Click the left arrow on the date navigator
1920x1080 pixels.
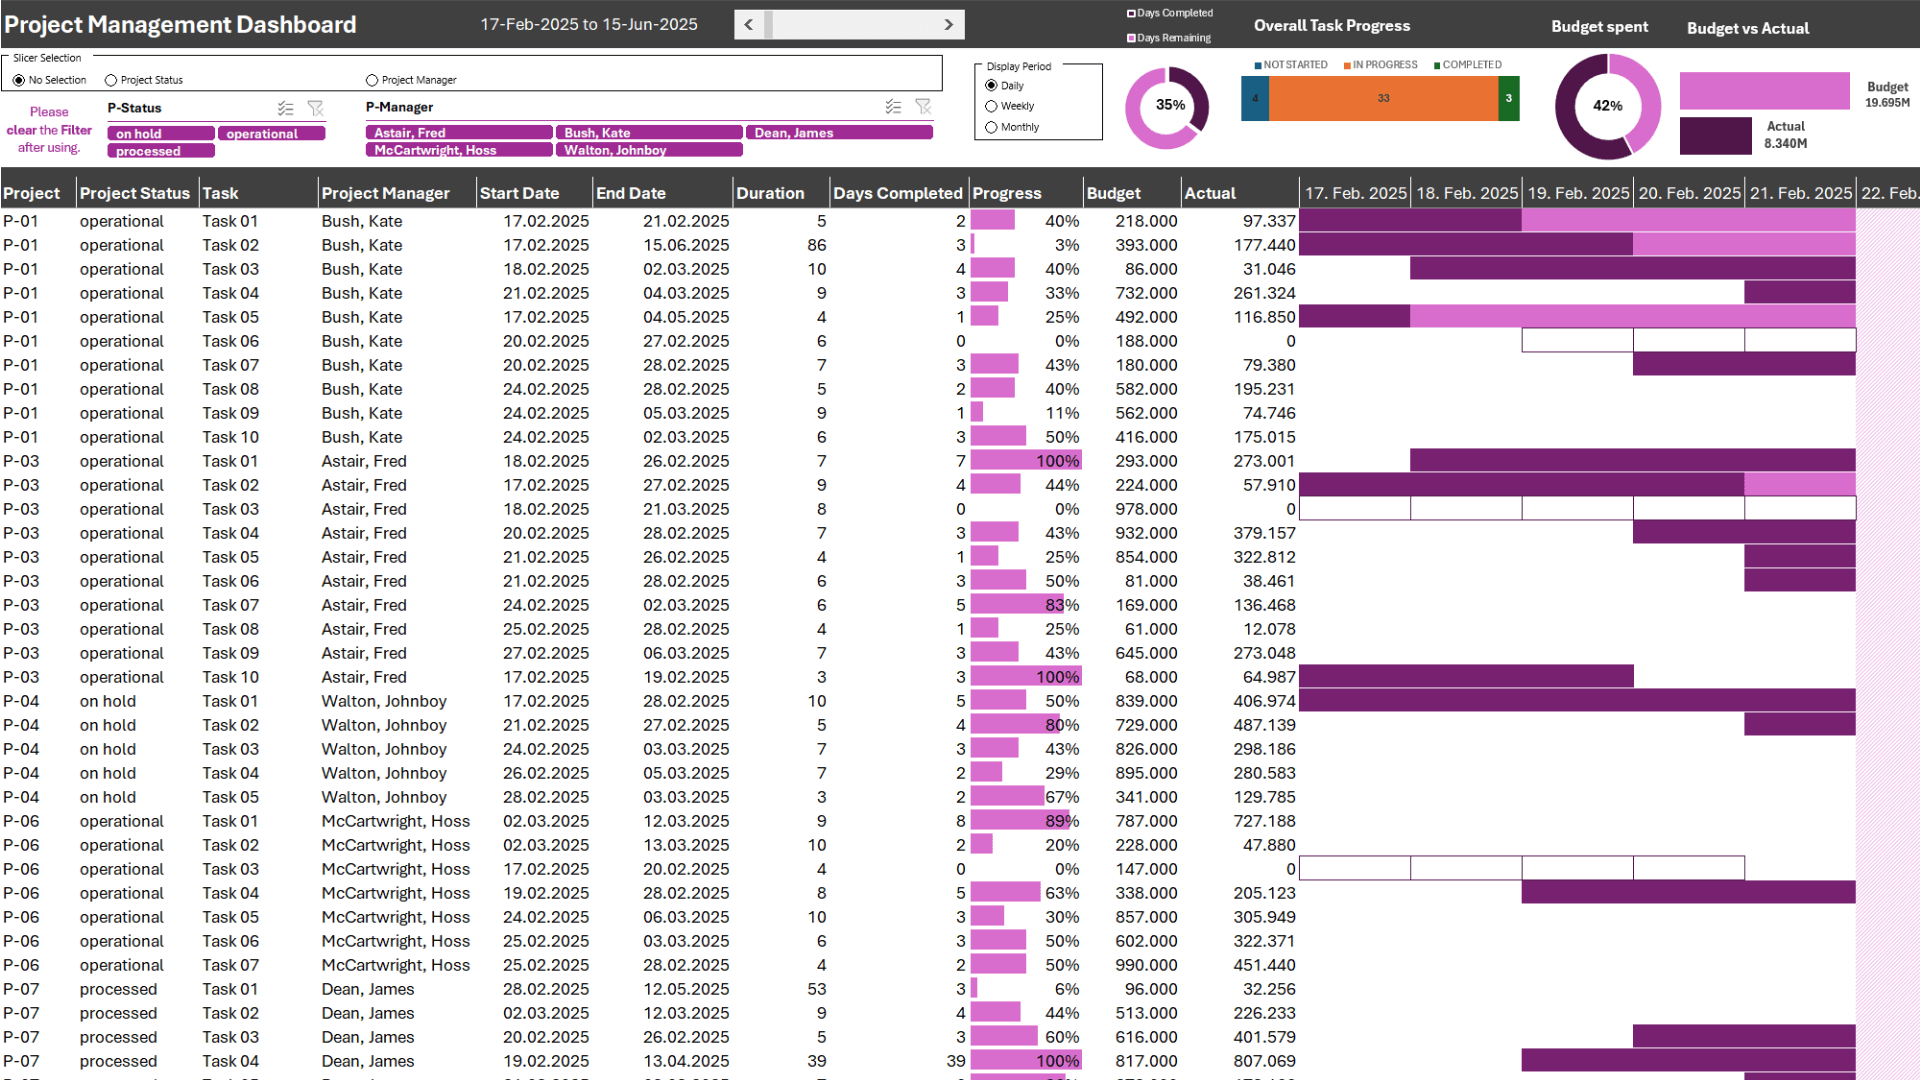pos(749,24)
